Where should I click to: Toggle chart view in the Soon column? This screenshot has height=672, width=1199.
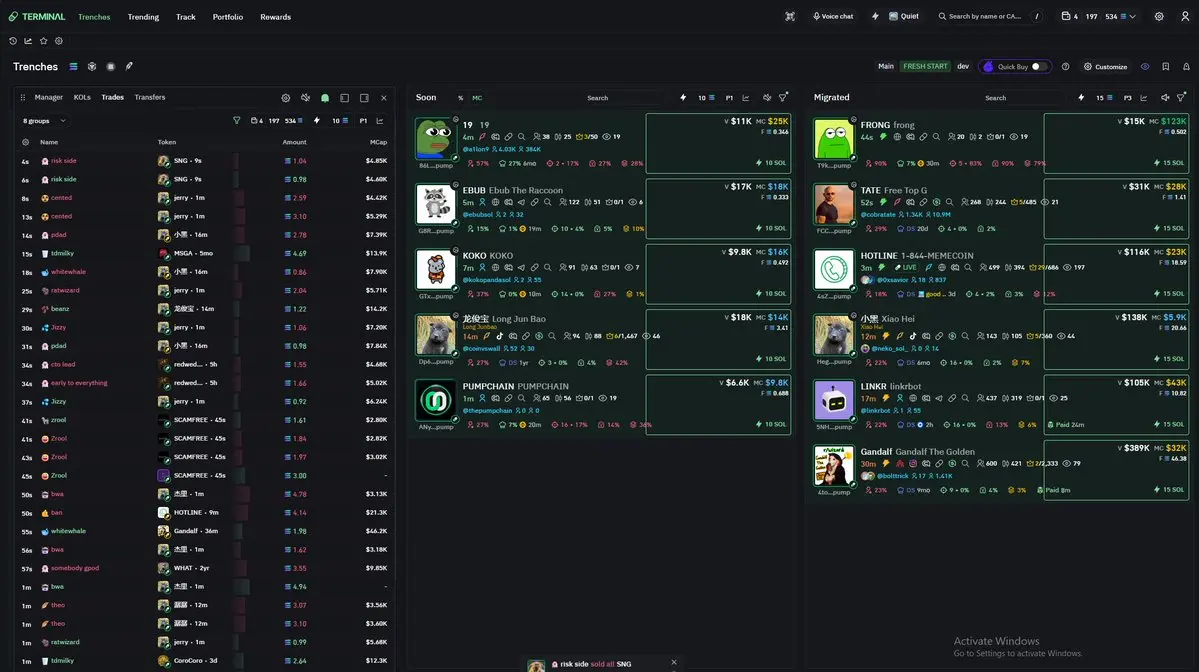coord(746,98)
